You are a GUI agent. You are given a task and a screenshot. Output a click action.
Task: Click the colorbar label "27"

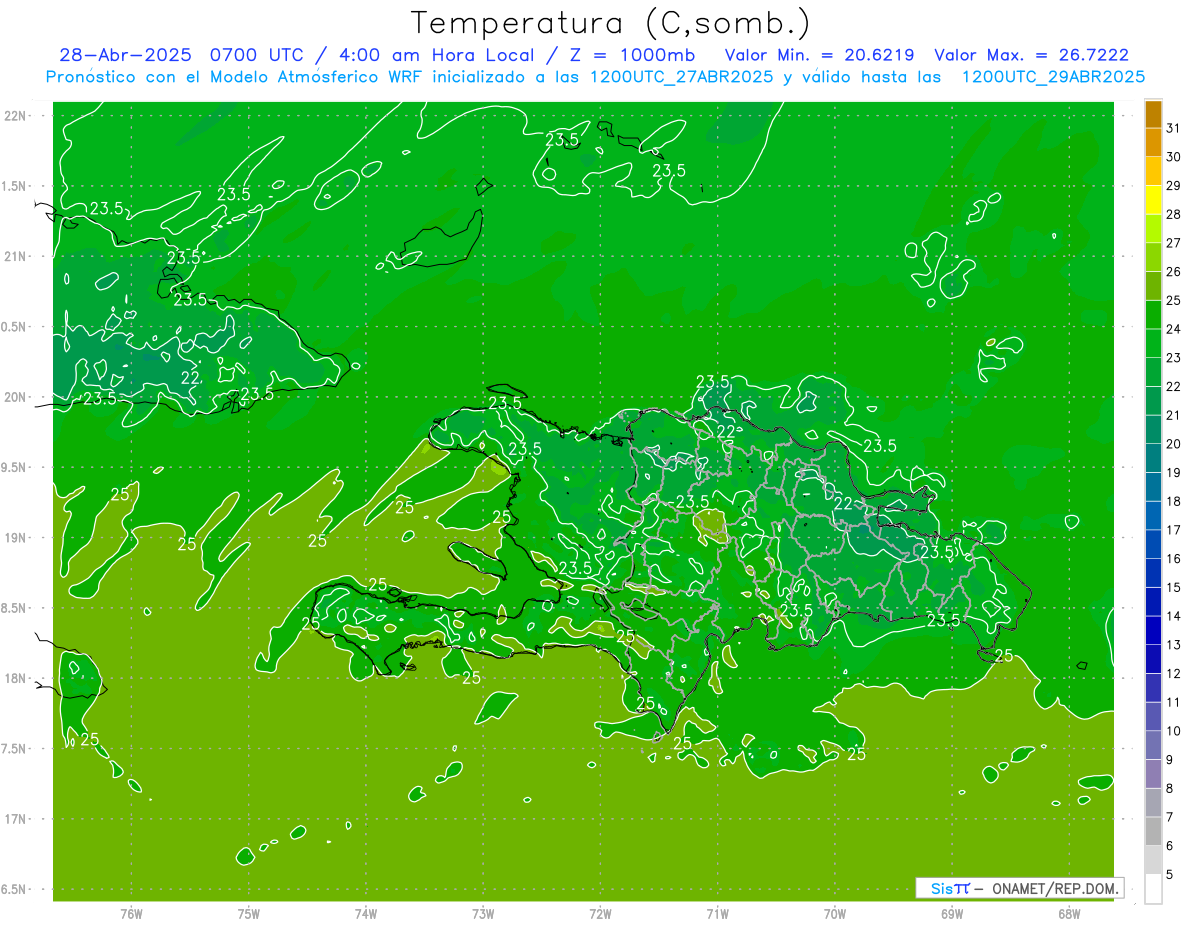click(1173, 243)
